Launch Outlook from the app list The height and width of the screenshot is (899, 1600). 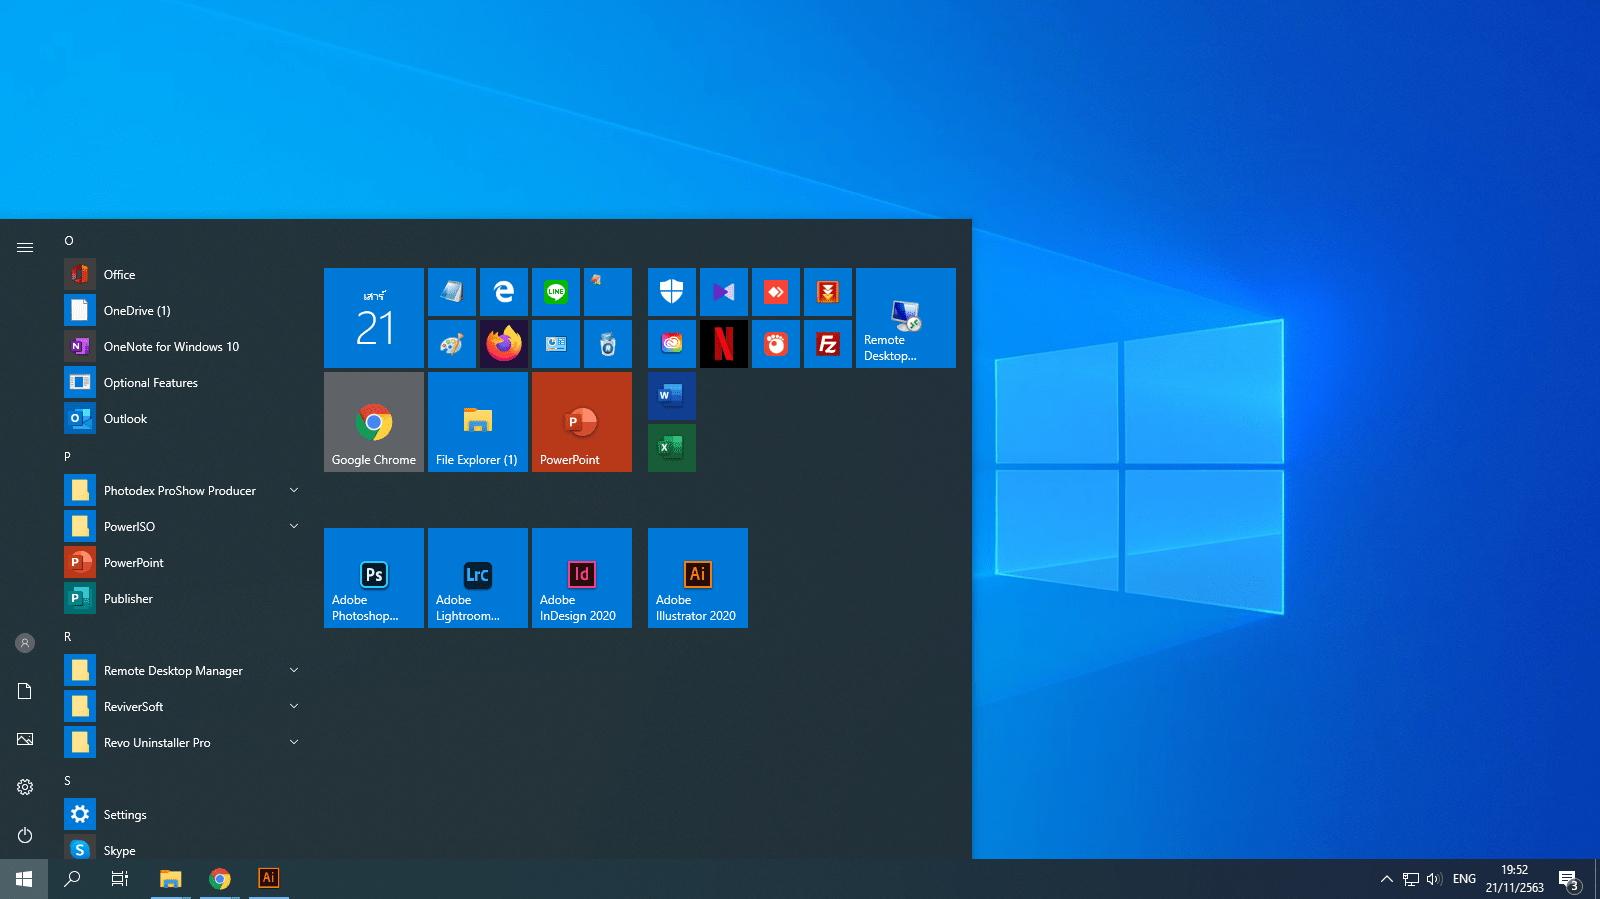click(x=184, y=418)
